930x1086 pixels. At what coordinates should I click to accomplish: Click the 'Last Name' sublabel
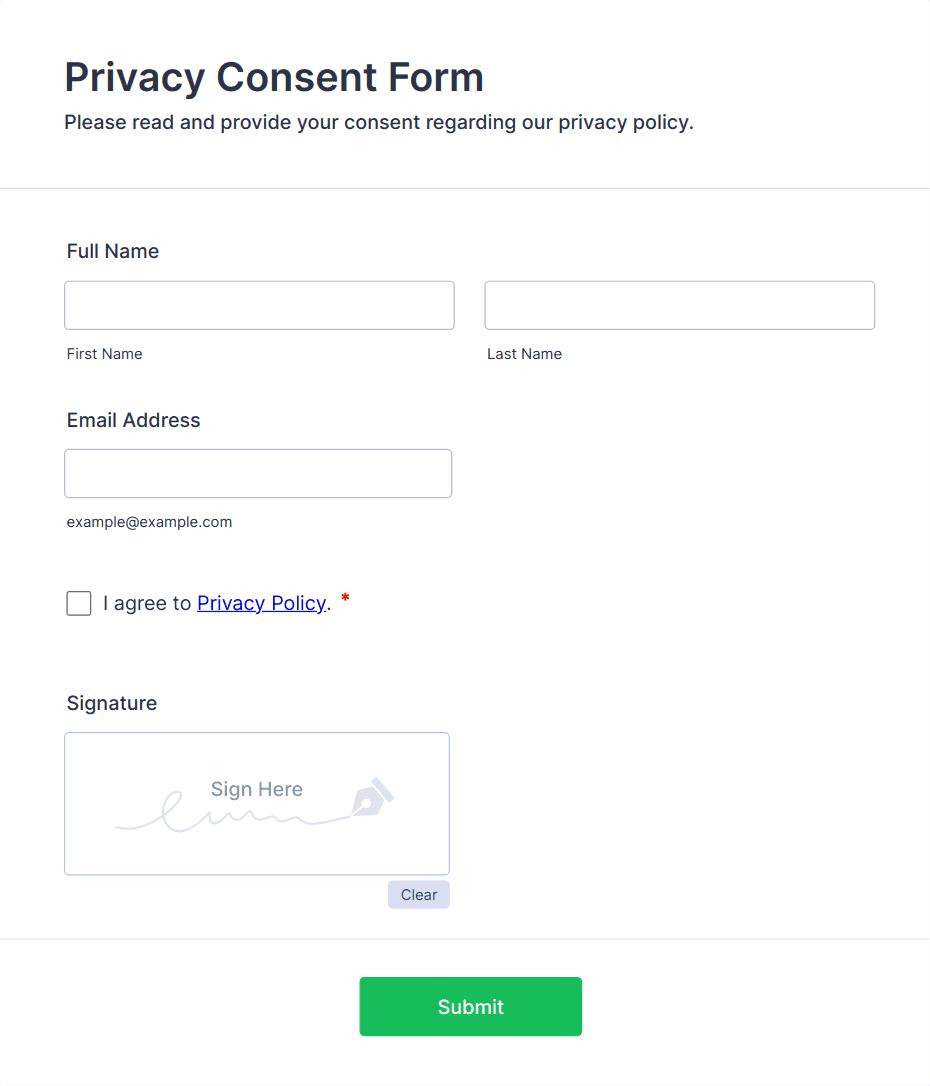tap(524, 354)
